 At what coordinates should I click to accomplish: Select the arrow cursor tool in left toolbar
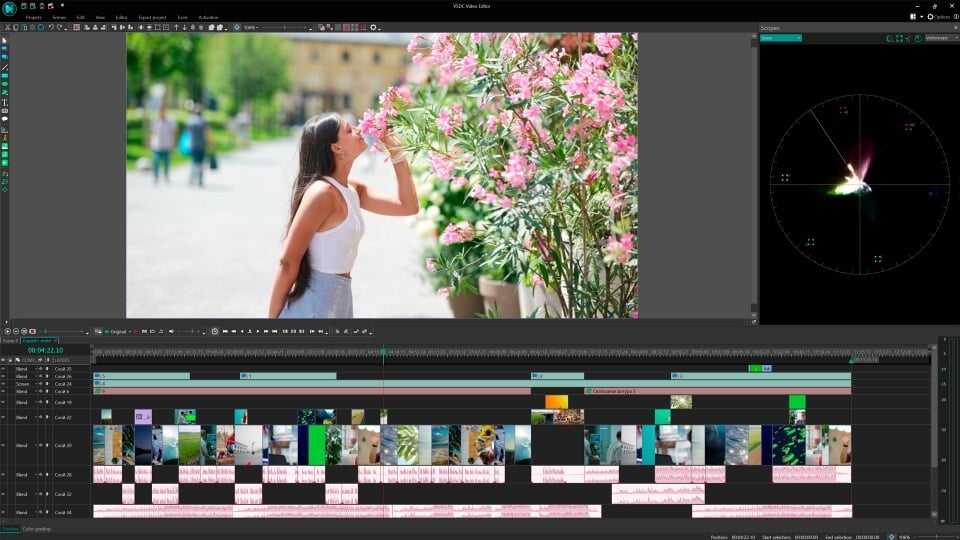point(4,40)
